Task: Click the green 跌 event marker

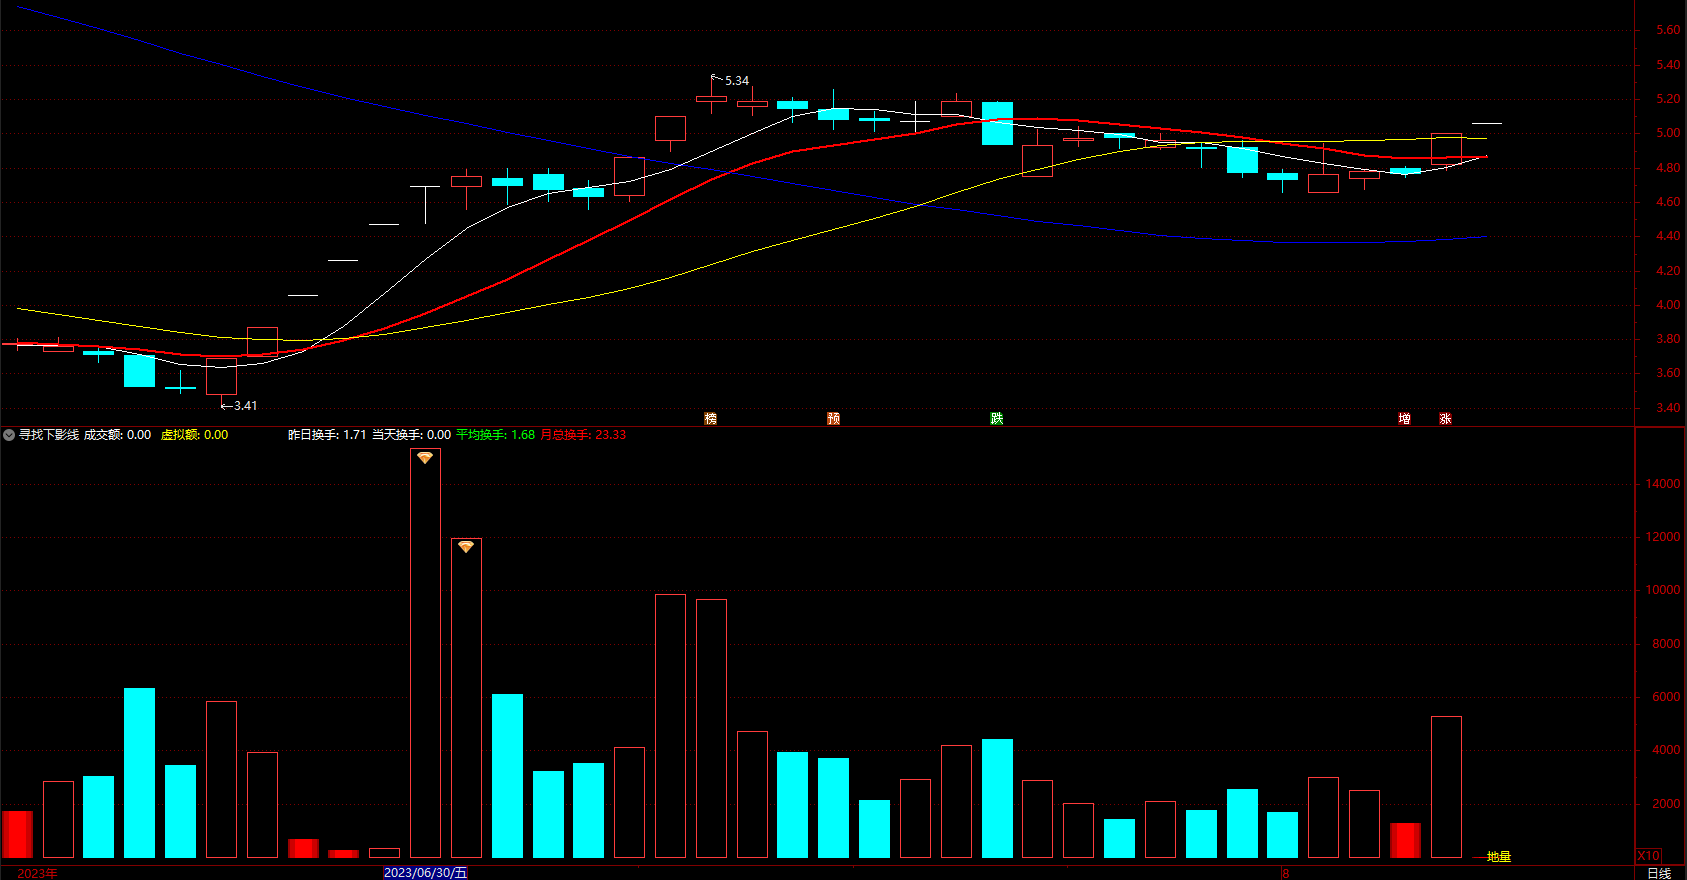Action: 997,419
